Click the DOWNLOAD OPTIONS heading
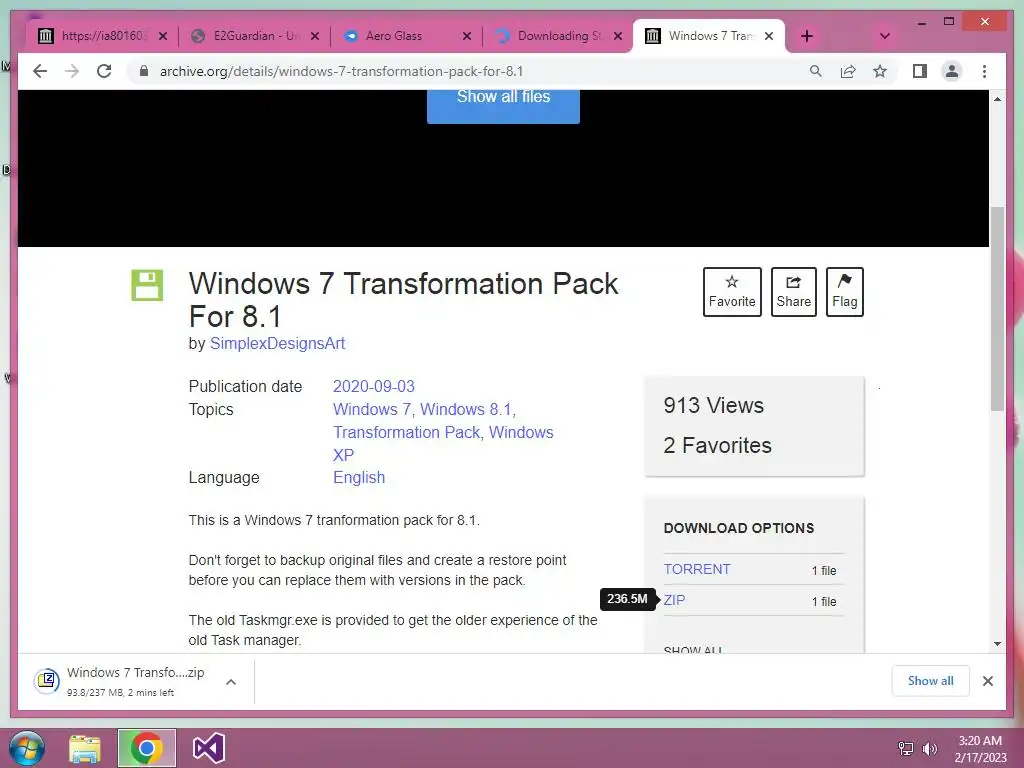The height and width of the screenshot is (768, 1024). [739, 528]
